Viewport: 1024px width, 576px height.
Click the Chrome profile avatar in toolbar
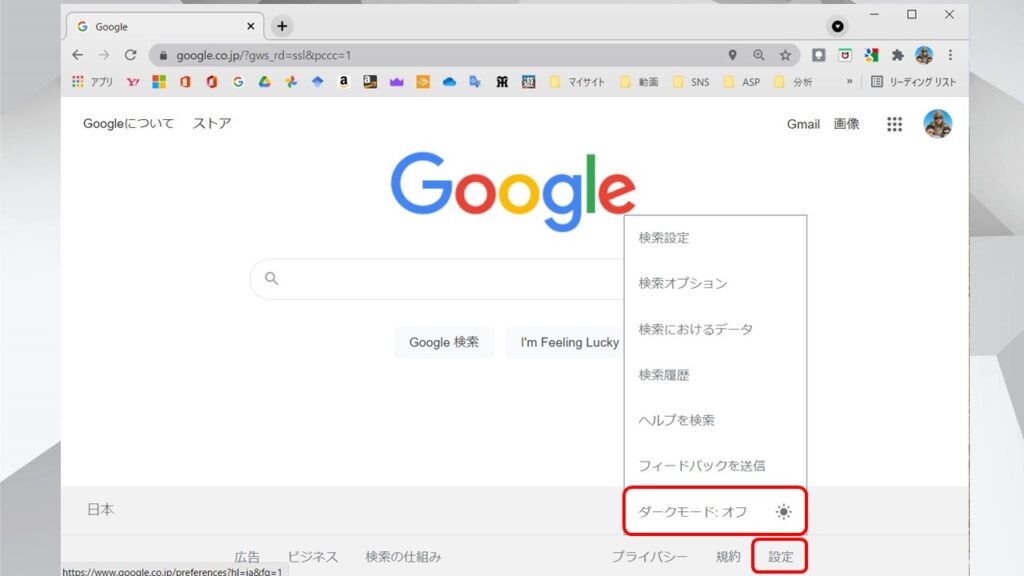click(923, 56)
